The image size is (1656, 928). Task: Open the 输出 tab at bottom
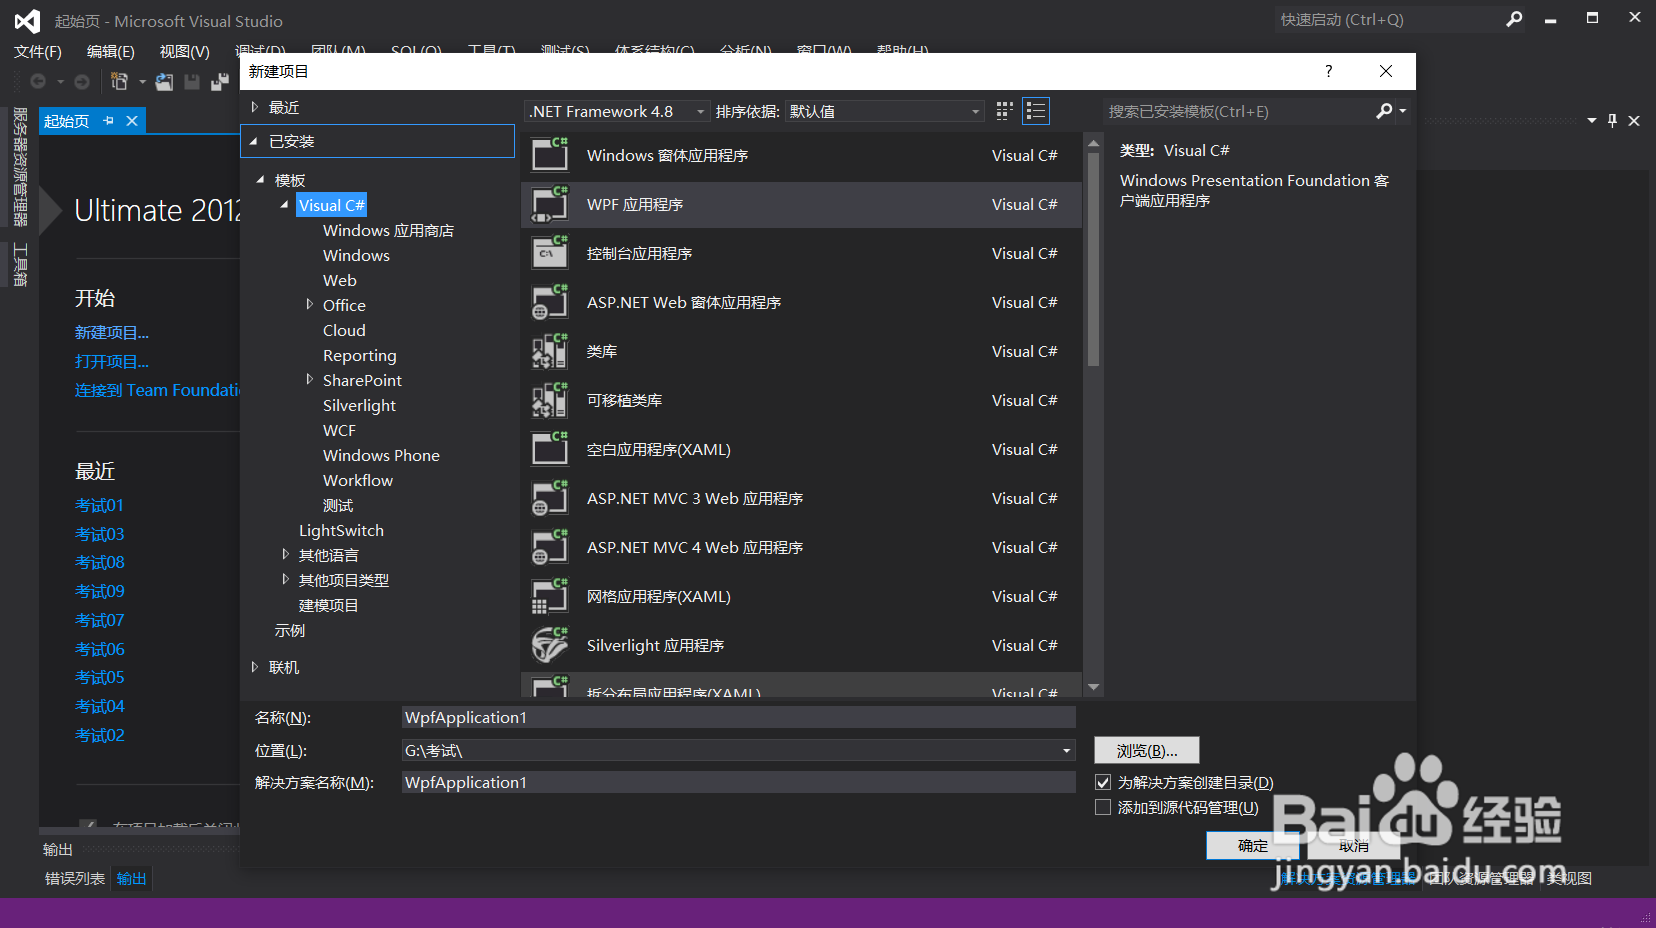pos(132,878)
